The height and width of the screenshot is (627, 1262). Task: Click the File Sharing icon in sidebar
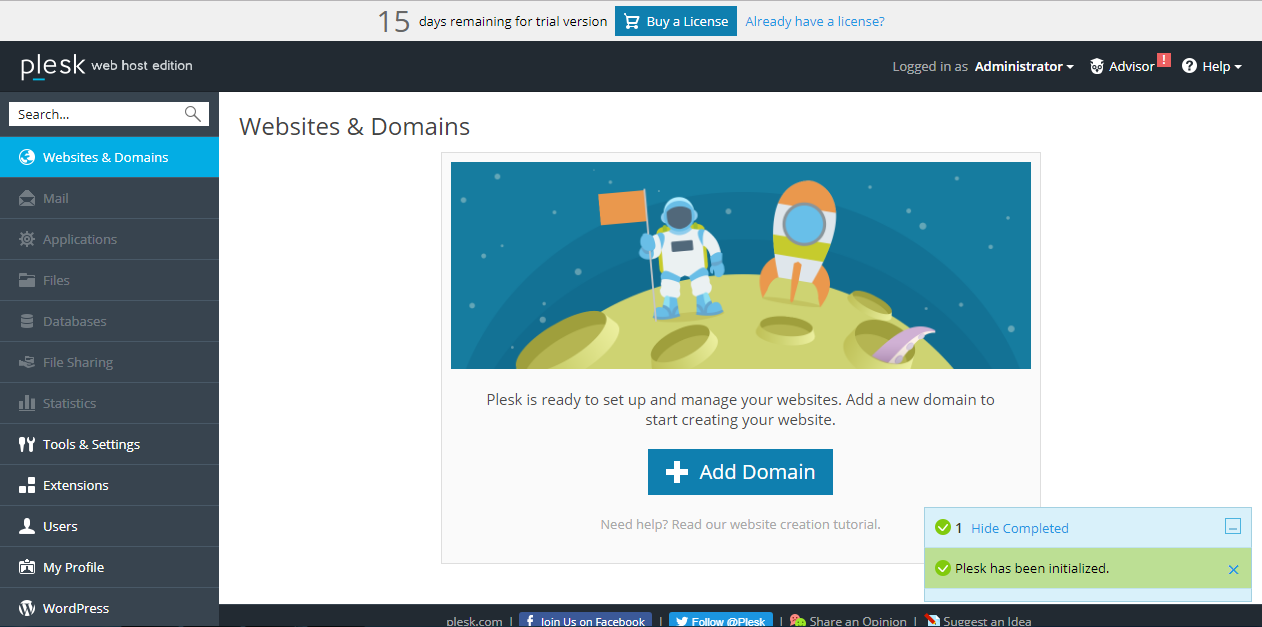tap(27, 362)
